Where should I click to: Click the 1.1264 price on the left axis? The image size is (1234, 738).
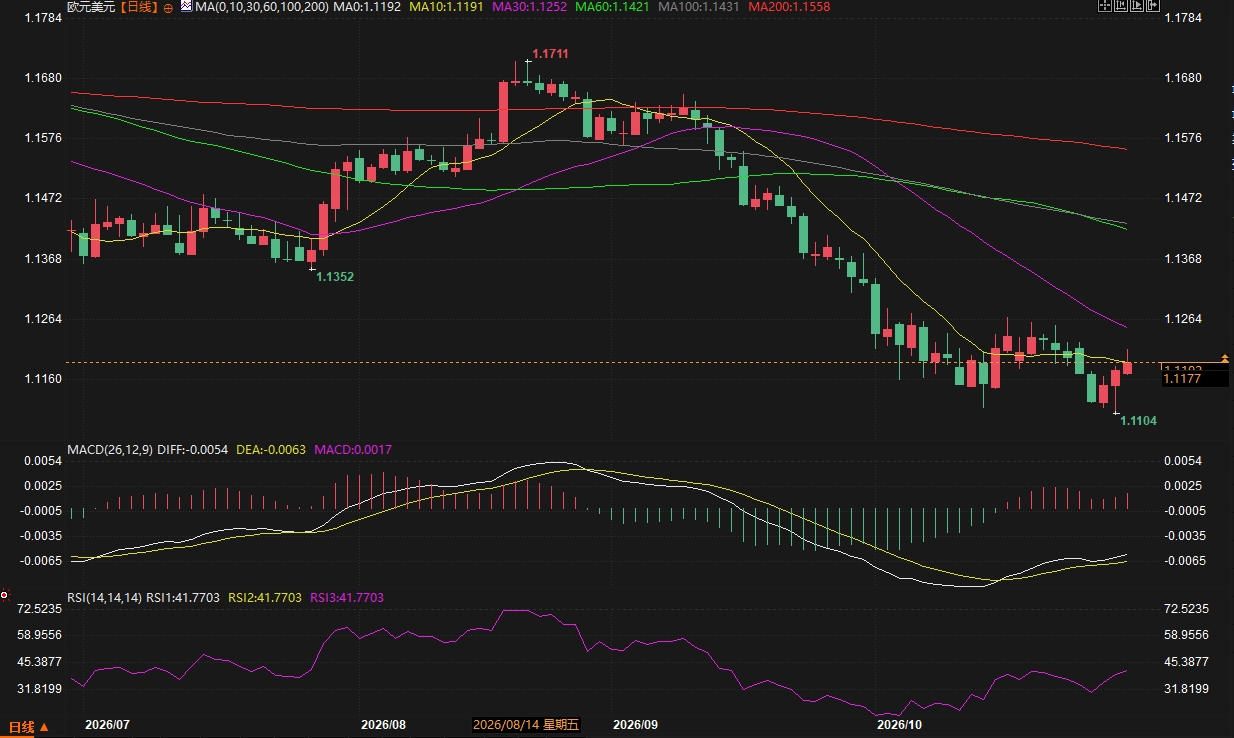[43, 319]
